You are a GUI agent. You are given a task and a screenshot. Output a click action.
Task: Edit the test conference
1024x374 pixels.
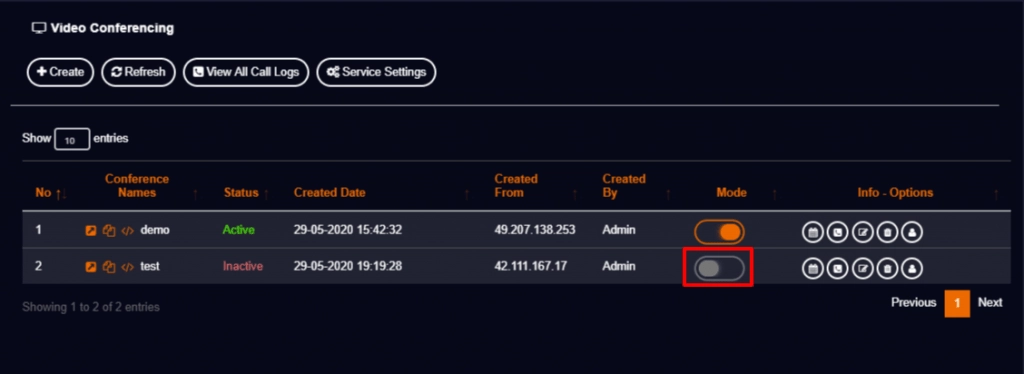click(863, 268)
